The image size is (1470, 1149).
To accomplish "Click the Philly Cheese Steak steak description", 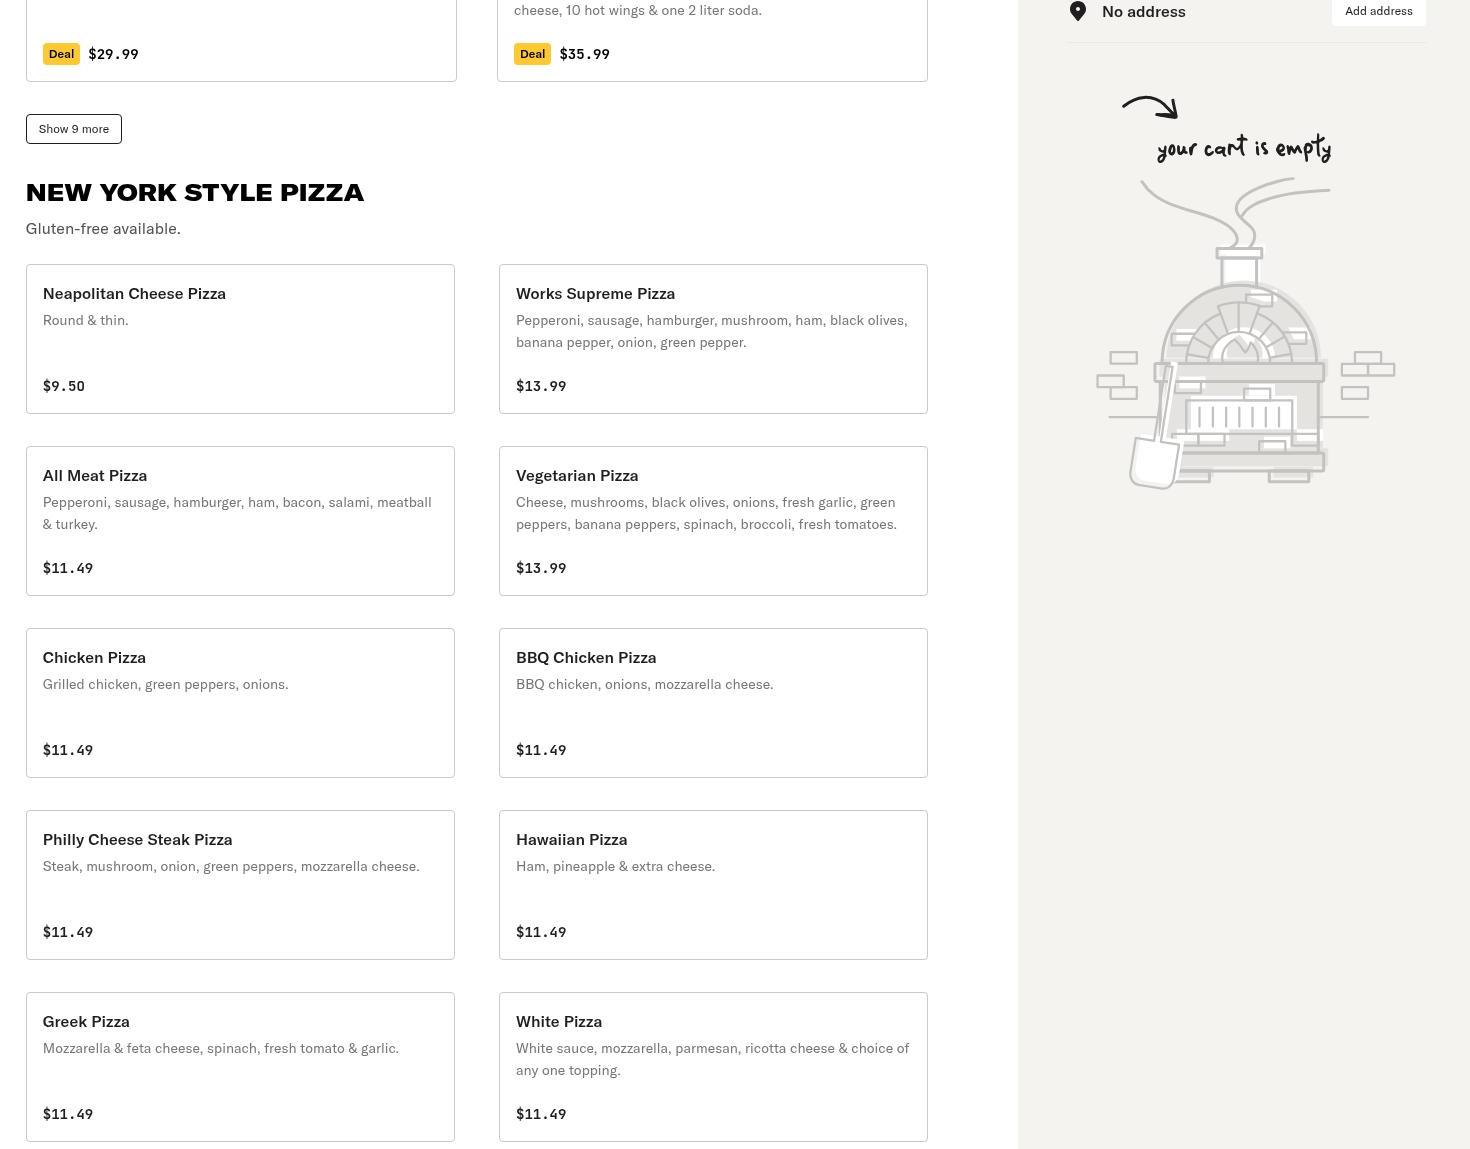I will (231, 866).
